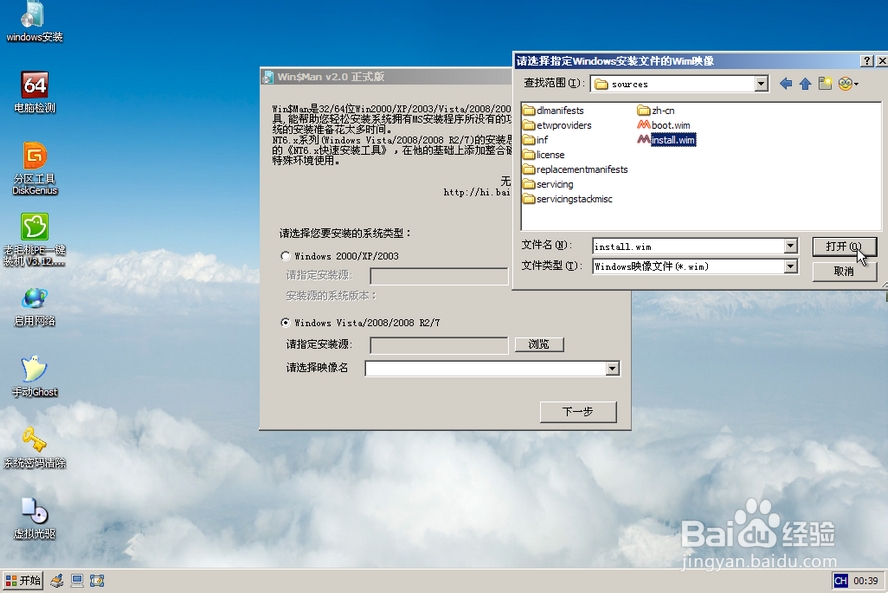This screenshot has width=888, height=593.
Task: Click the Win$Man v2.0 title bar
Action: click(x=386, y=76)
